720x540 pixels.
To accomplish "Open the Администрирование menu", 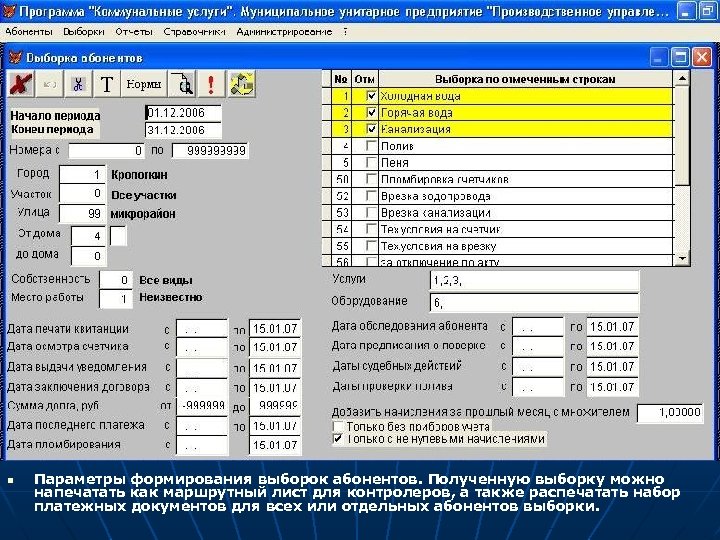I will (284, 32).
